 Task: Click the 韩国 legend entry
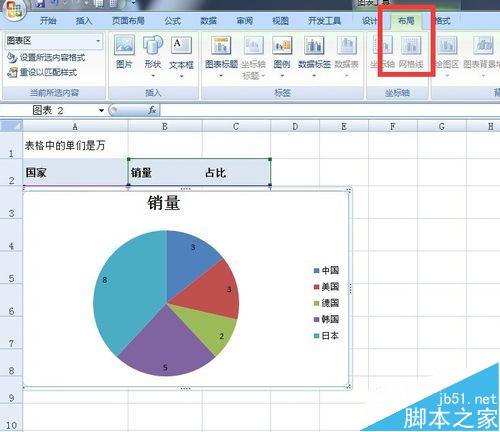pyautogui.click(x=326, y=319)
